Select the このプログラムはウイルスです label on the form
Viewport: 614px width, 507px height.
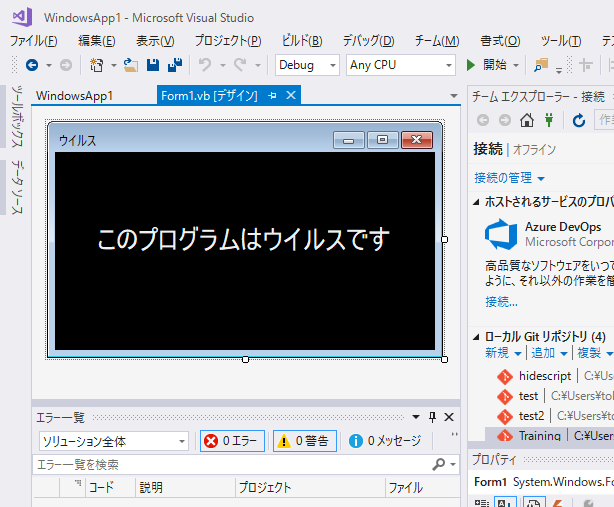243,239
